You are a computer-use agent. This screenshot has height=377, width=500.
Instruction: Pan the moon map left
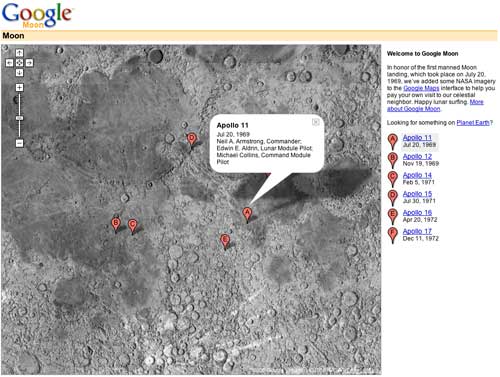pos(10,63)
